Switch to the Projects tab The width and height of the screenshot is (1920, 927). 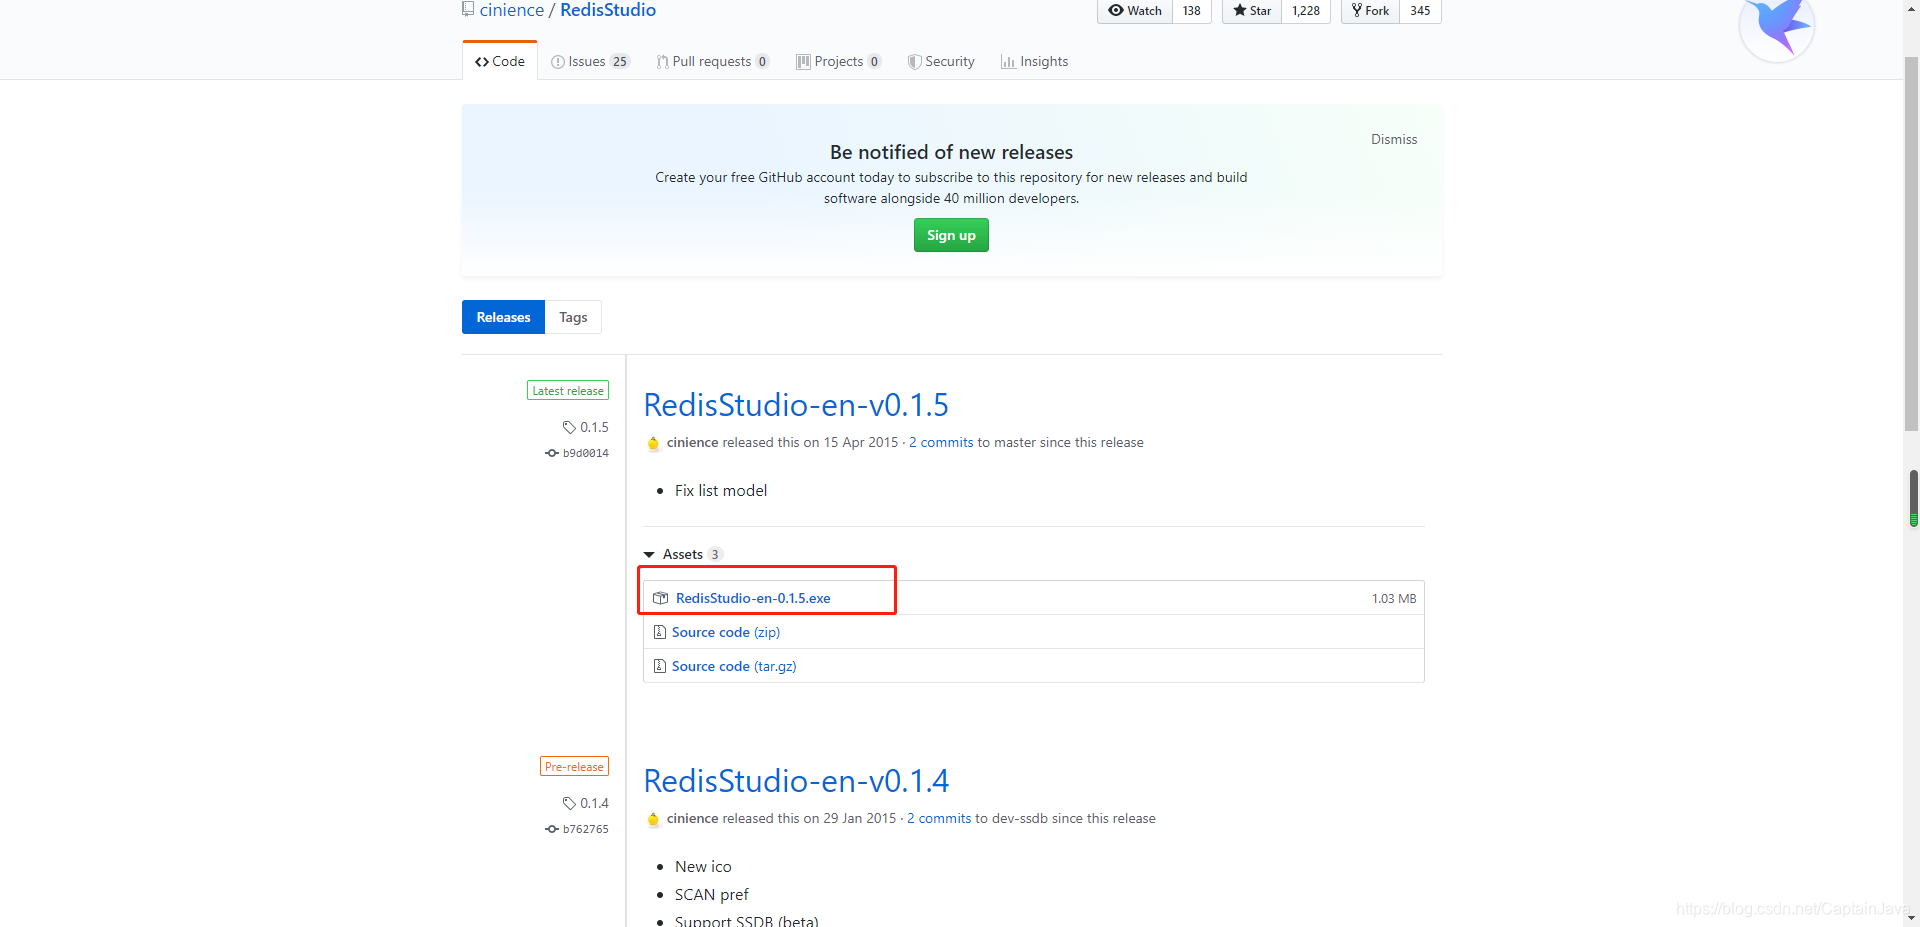pos(838,61)
